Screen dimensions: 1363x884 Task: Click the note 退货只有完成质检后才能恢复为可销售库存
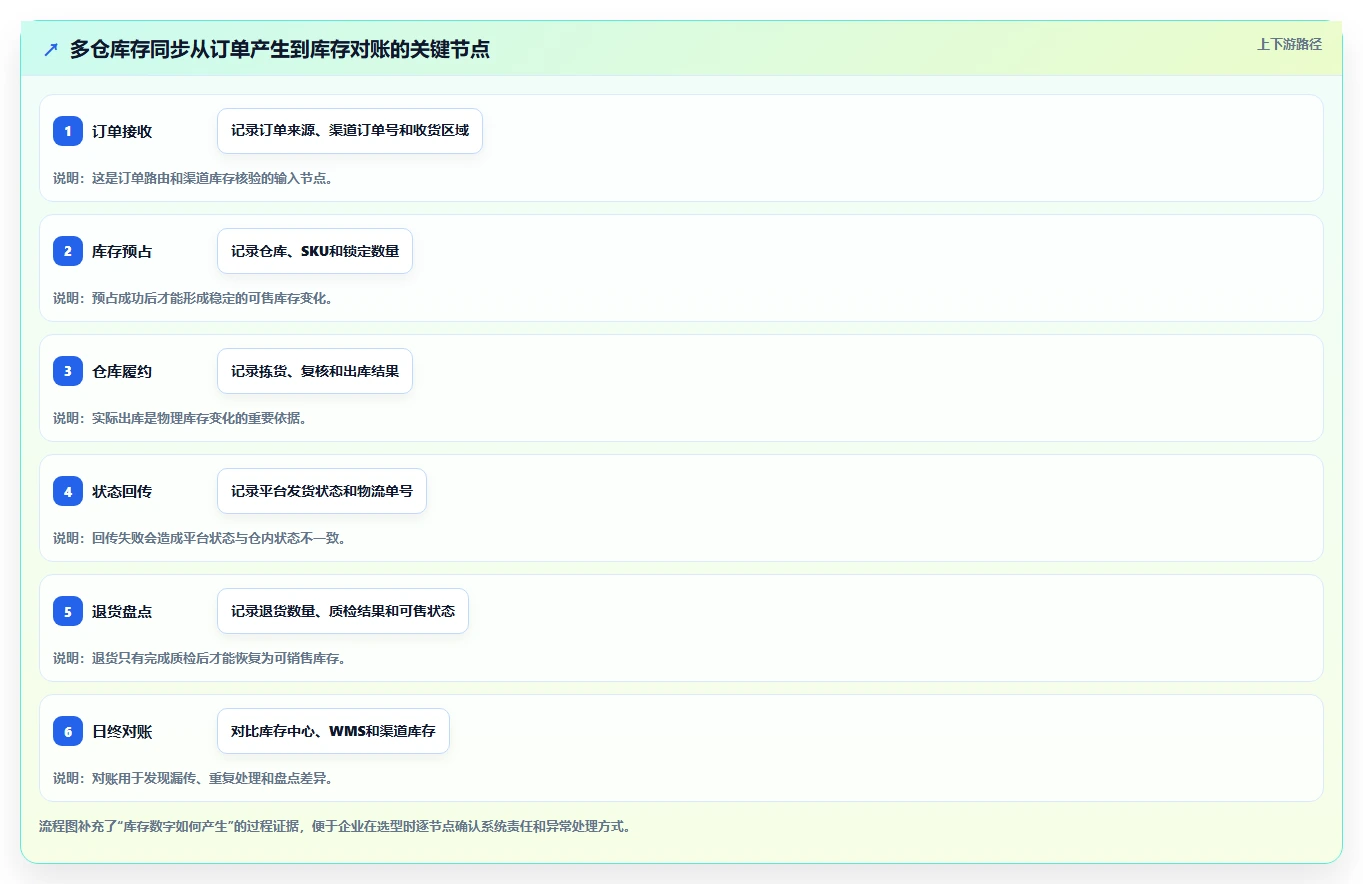tap(200, 658)
